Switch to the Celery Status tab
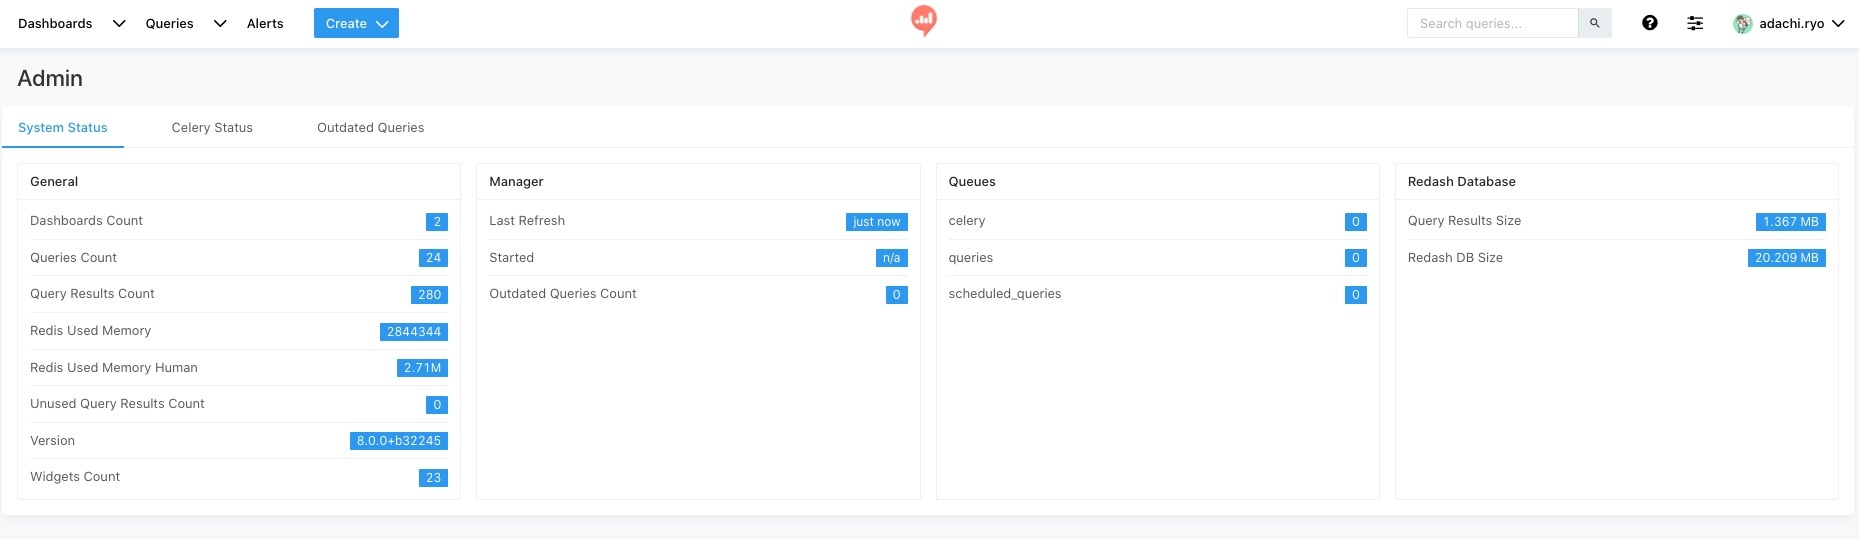1859x539 pixels. tap(212, 127)
